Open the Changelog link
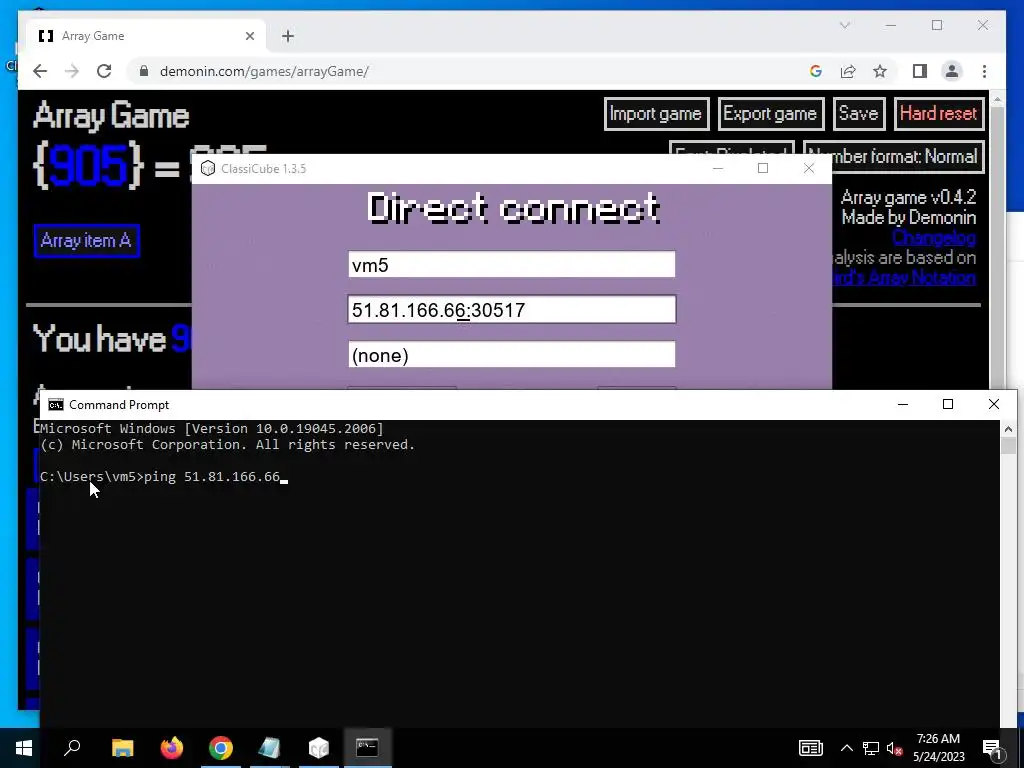The width and height of the screenshot is (1024, 768). click(934, 237)
